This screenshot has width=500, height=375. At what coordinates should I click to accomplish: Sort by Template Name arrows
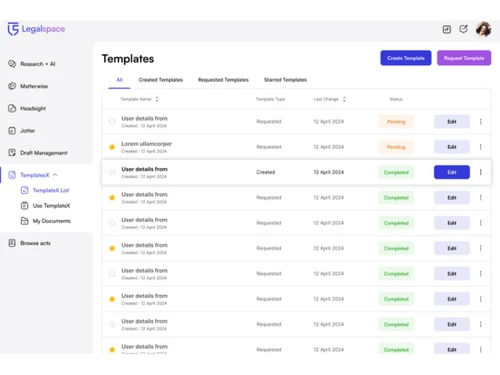pos(157,99)
